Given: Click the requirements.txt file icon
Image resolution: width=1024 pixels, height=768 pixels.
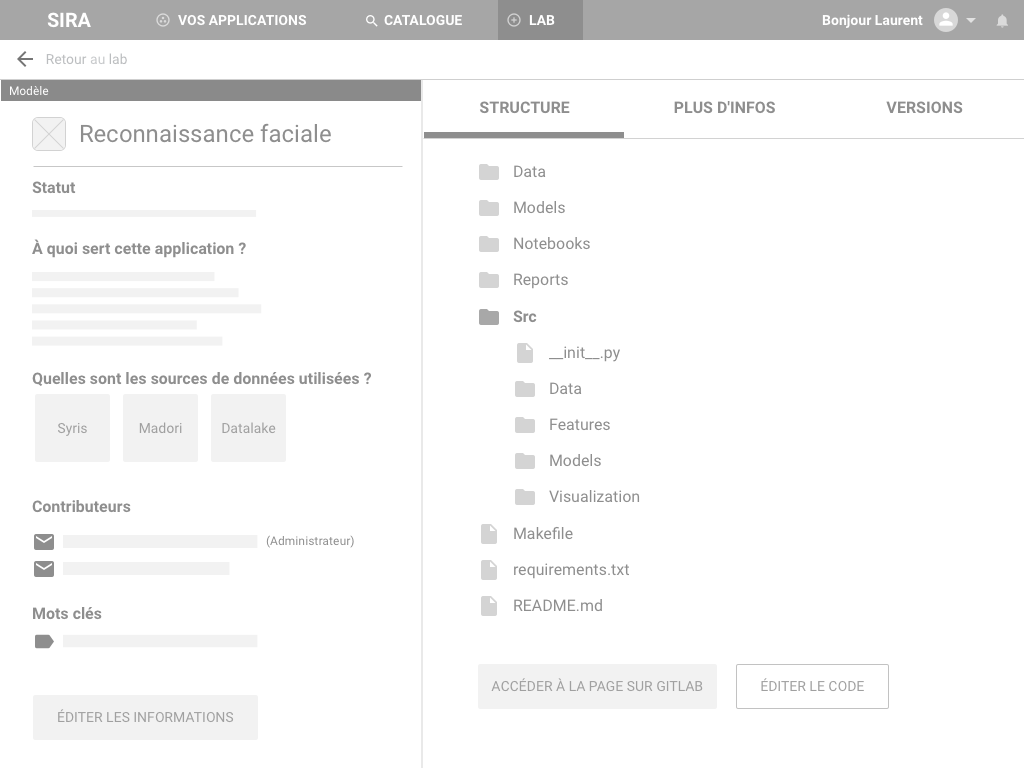Looking at the screenshot, I should [488, 569].
